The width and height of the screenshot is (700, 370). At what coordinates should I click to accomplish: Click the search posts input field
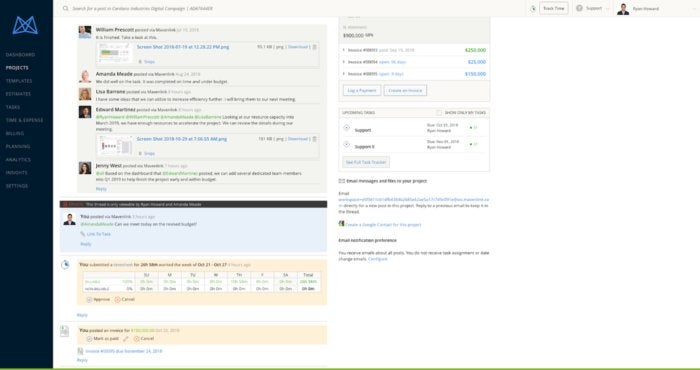142,8
